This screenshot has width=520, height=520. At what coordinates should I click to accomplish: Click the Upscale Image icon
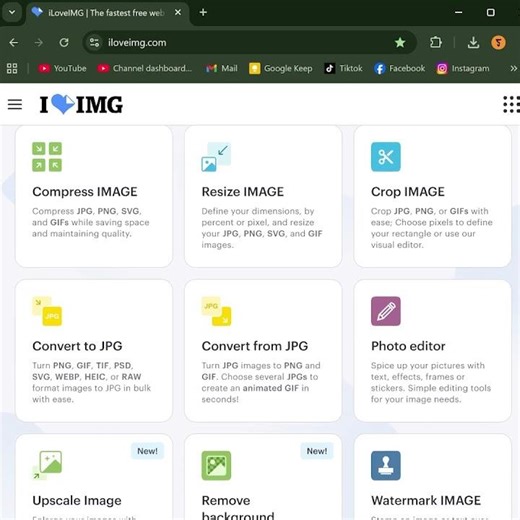tap(47, 465)
